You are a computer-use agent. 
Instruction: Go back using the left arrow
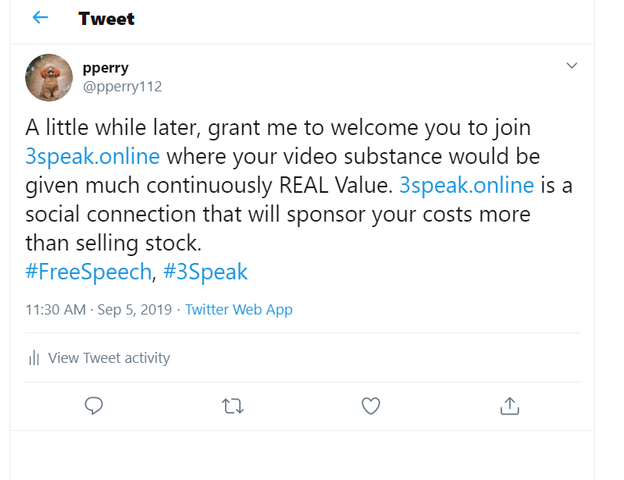pos(40,18)
